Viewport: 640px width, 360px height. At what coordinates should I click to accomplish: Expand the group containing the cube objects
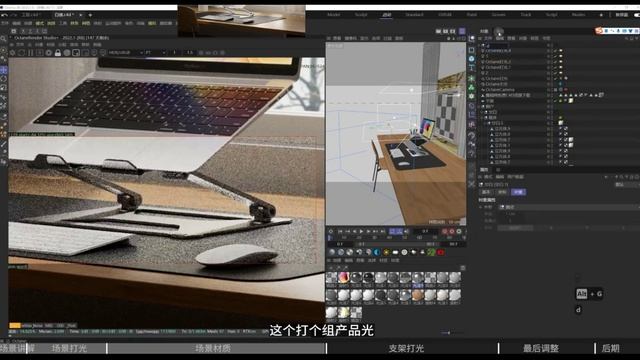click(x=484, y=123)
